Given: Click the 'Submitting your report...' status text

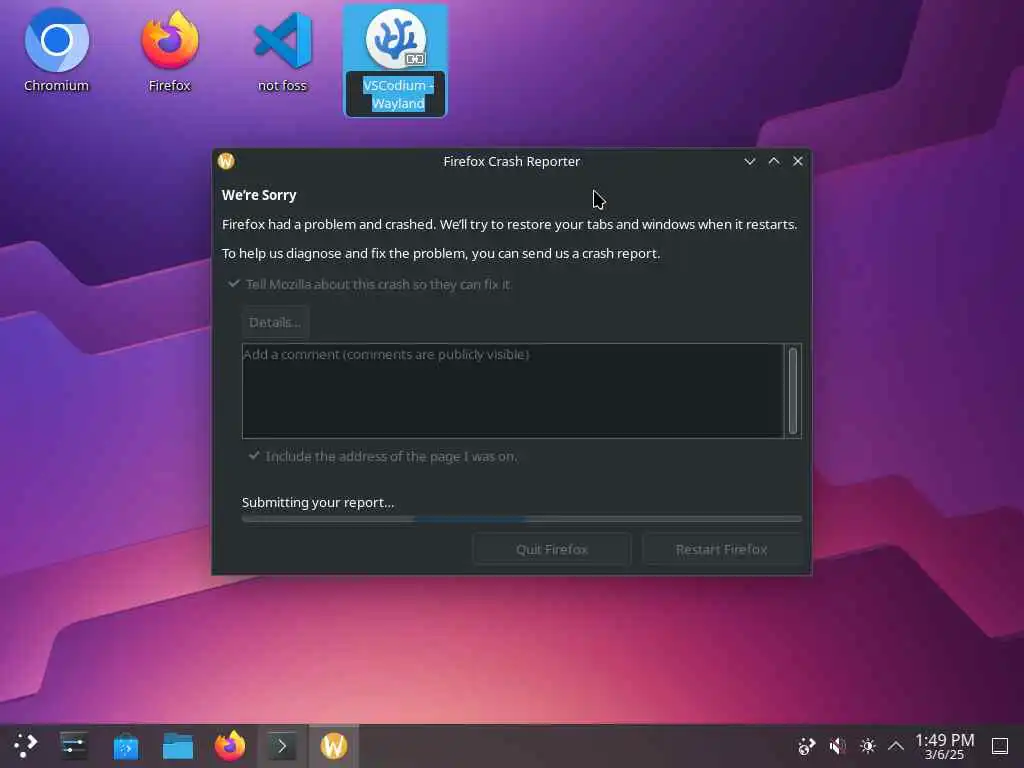Looking at the screenshot, I should click(318, 502).
